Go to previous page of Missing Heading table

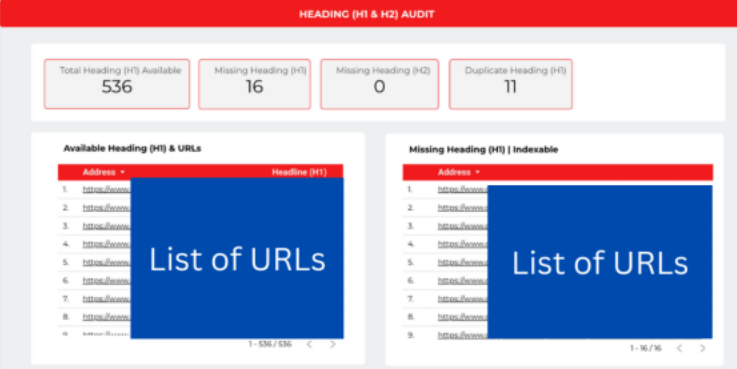[x=679, y=348]
